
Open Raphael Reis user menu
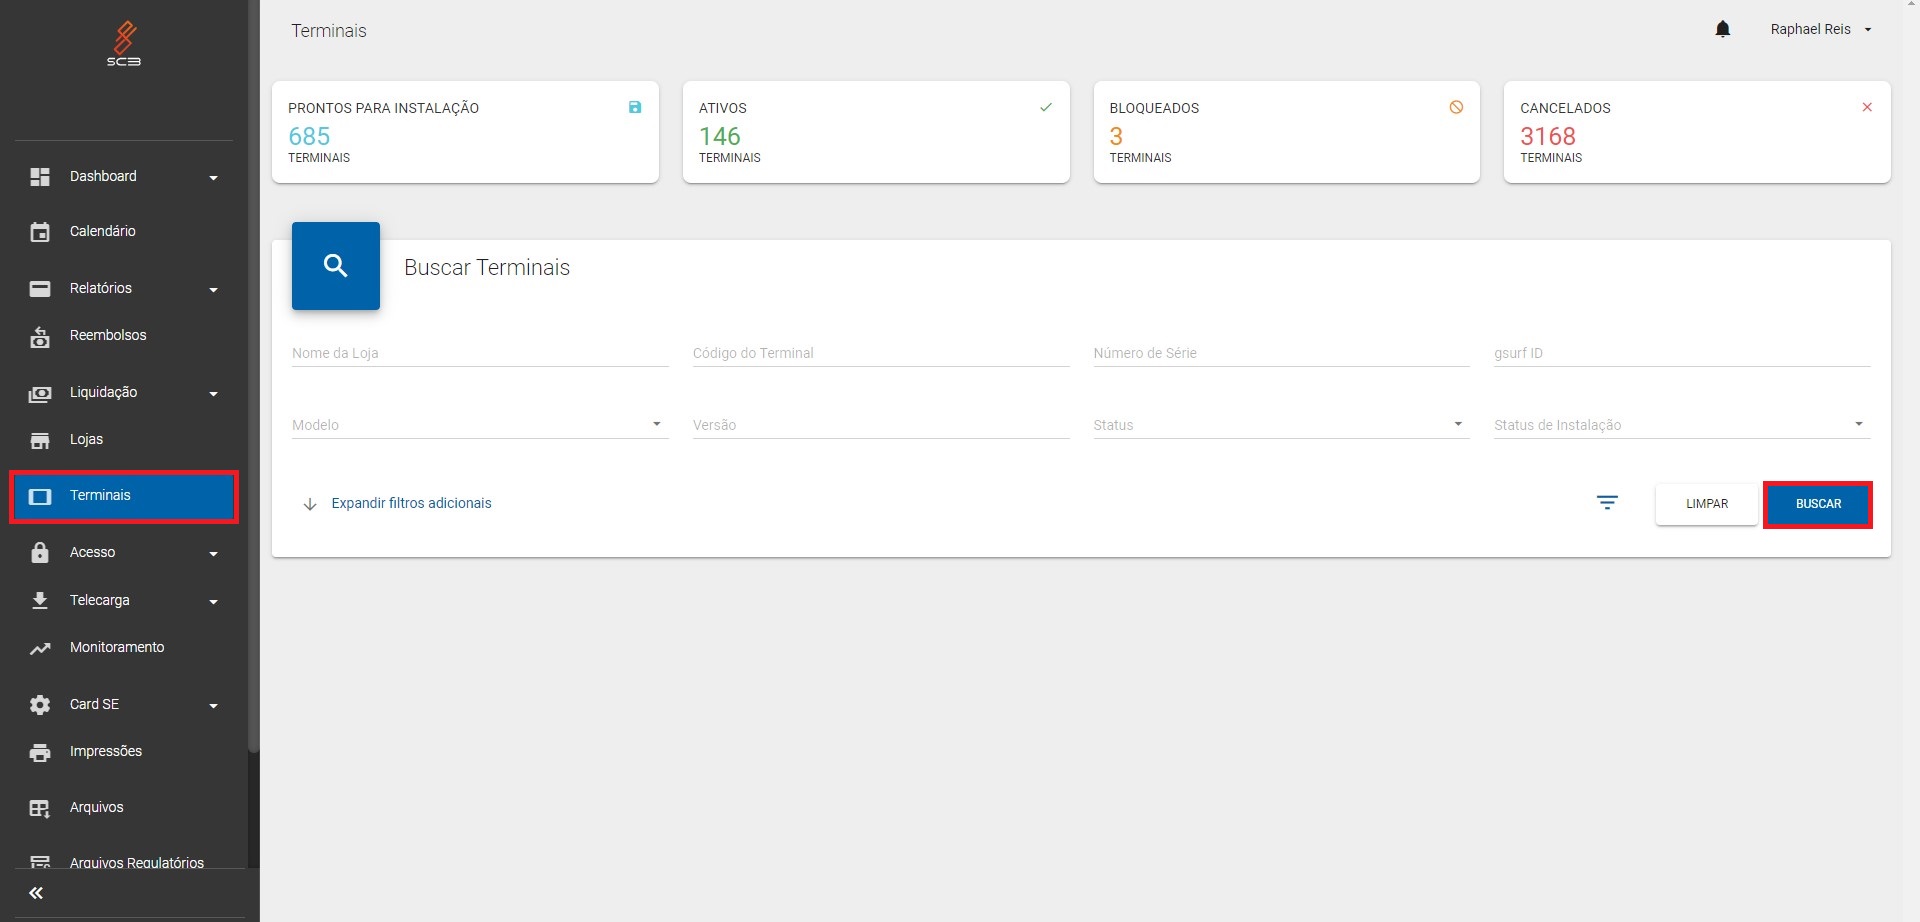[1819, 30]
